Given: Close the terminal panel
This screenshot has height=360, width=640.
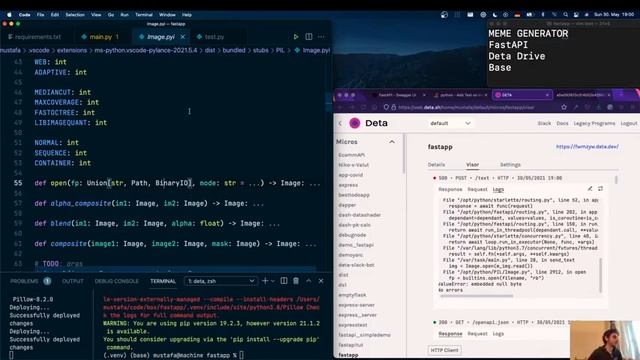Looking at the screenshot, I should tap(321, 281).
